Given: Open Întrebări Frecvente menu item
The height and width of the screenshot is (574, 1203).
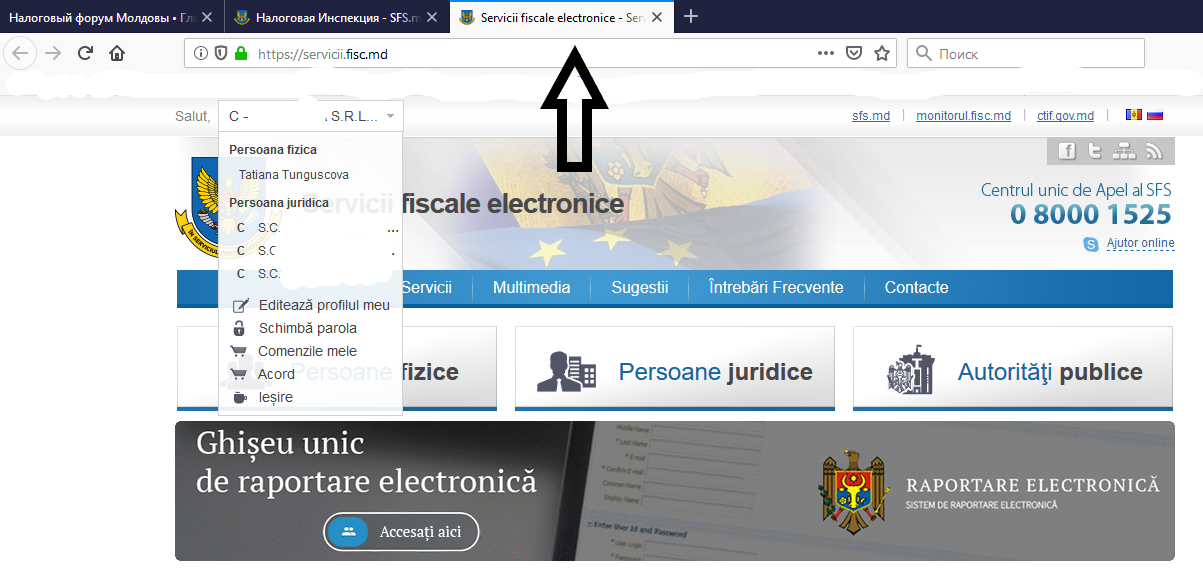Looking at the screenshot, I should [x=776, y=288].
